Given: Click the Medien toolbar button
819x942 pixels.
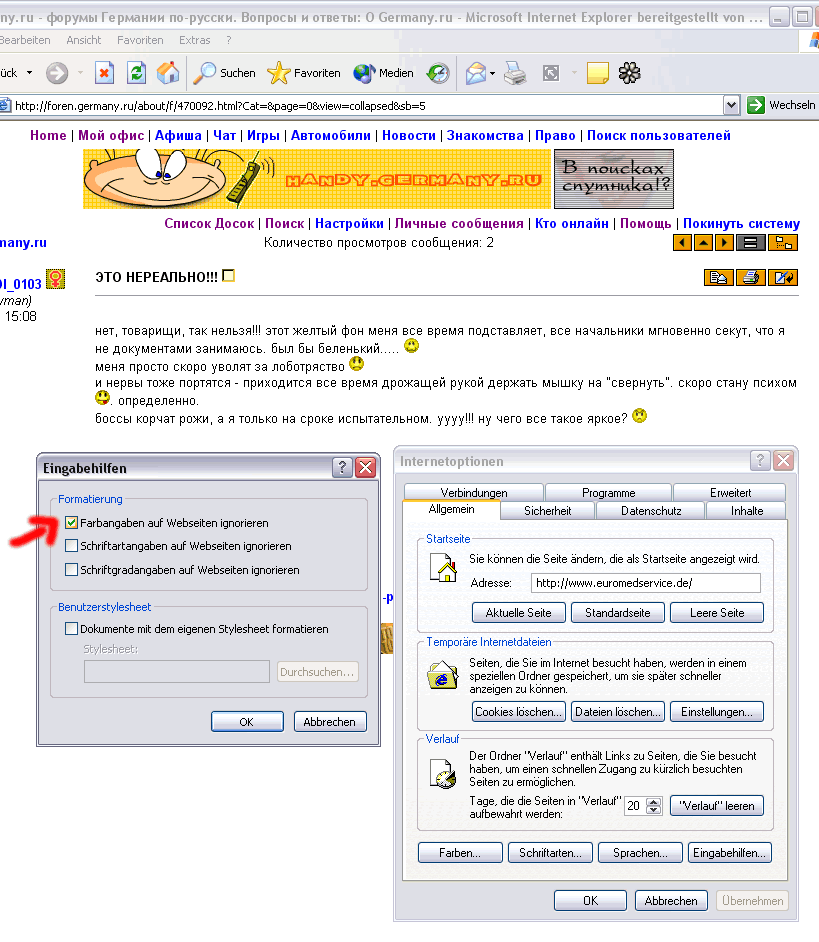Looking at the screenshot, I should (x=383, y=73).
